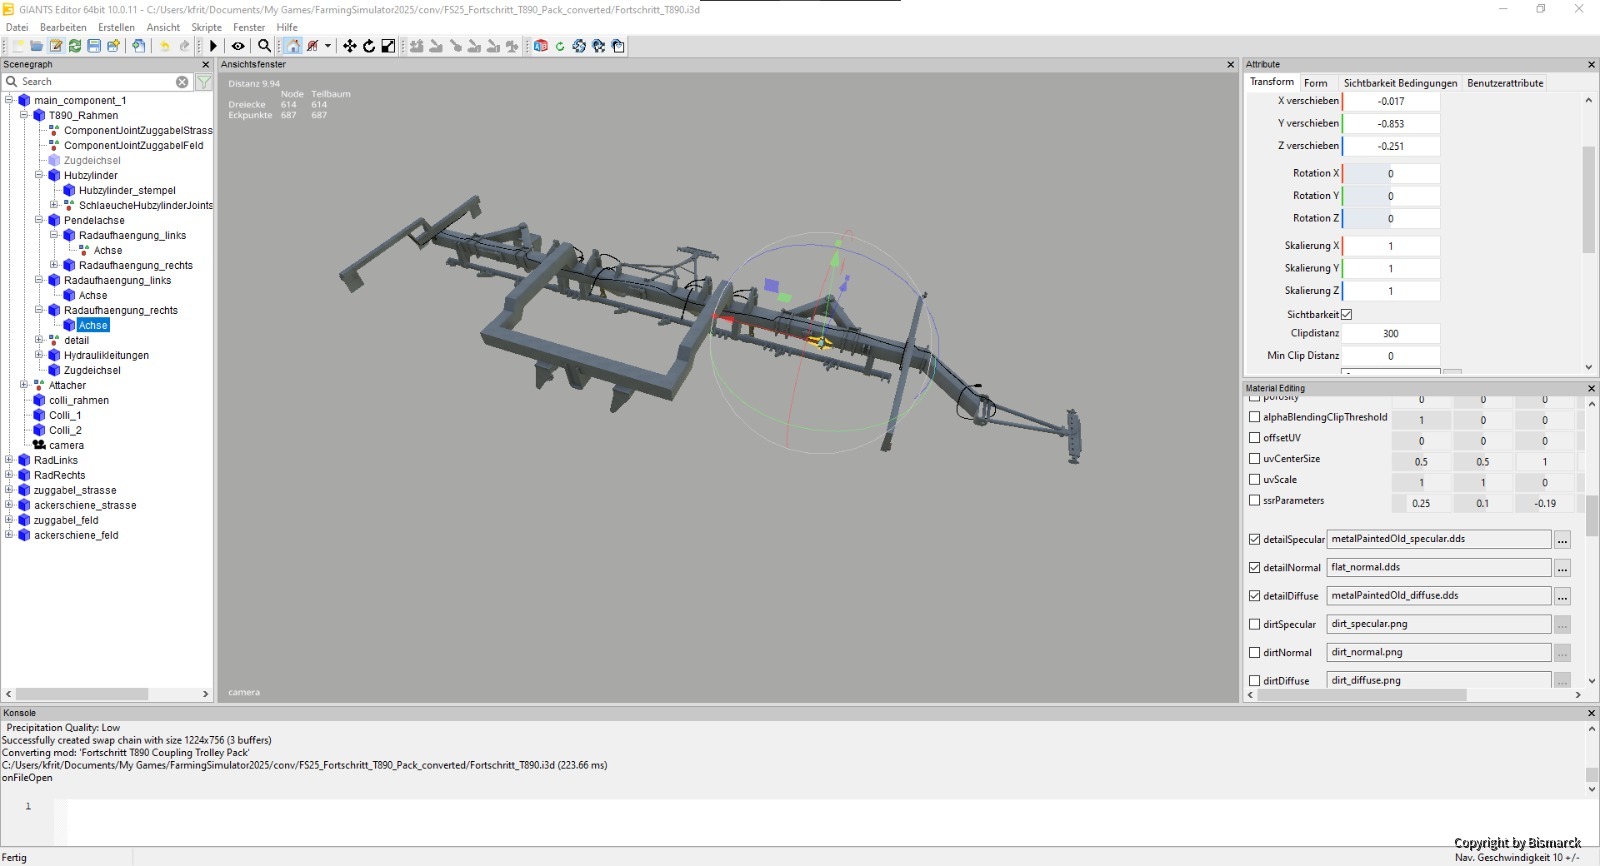Click the magnifying glass toolbar icon
Viewport: 1600px width, 866px height.
tap(264, 46)
